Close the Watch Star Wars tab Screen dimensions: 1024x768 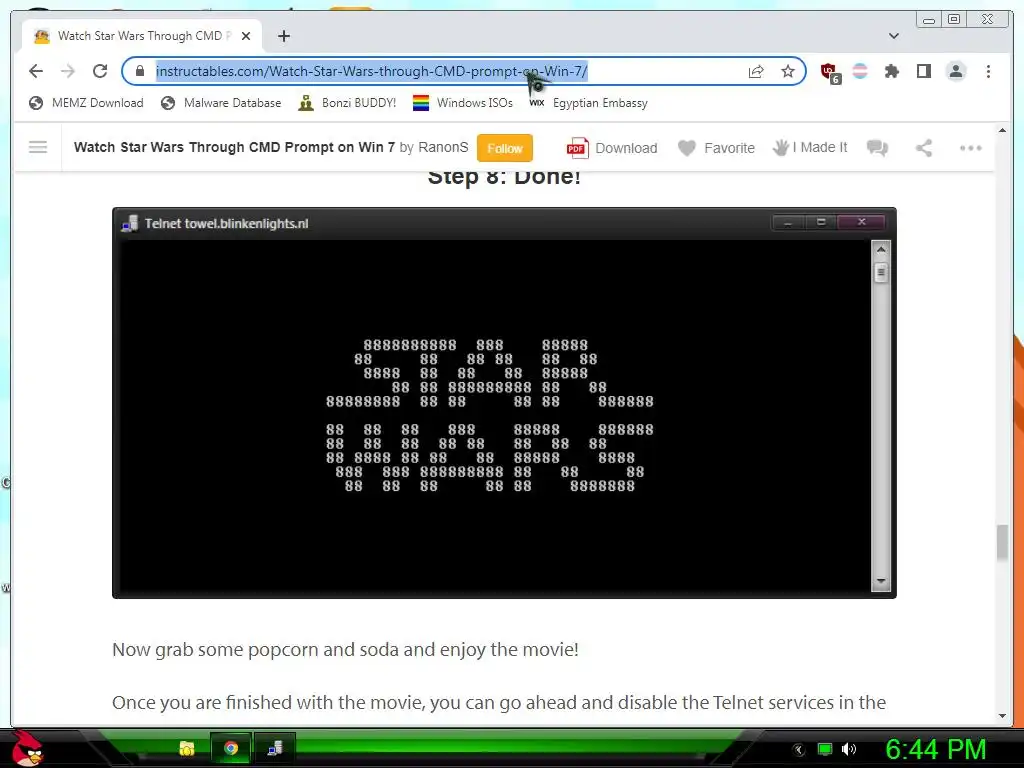[246, 36]
